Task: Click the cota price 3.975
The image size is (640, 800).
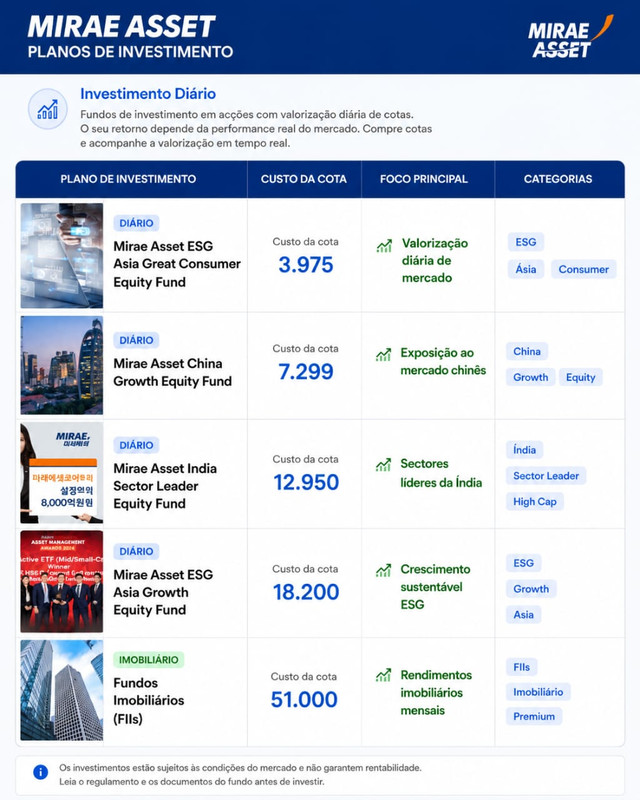Action: tap(306, 265)
